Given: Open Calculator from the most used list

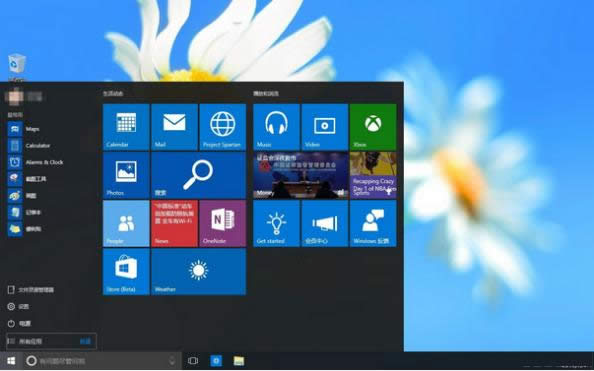Looking at the screenshot, I should coord(49,146).
